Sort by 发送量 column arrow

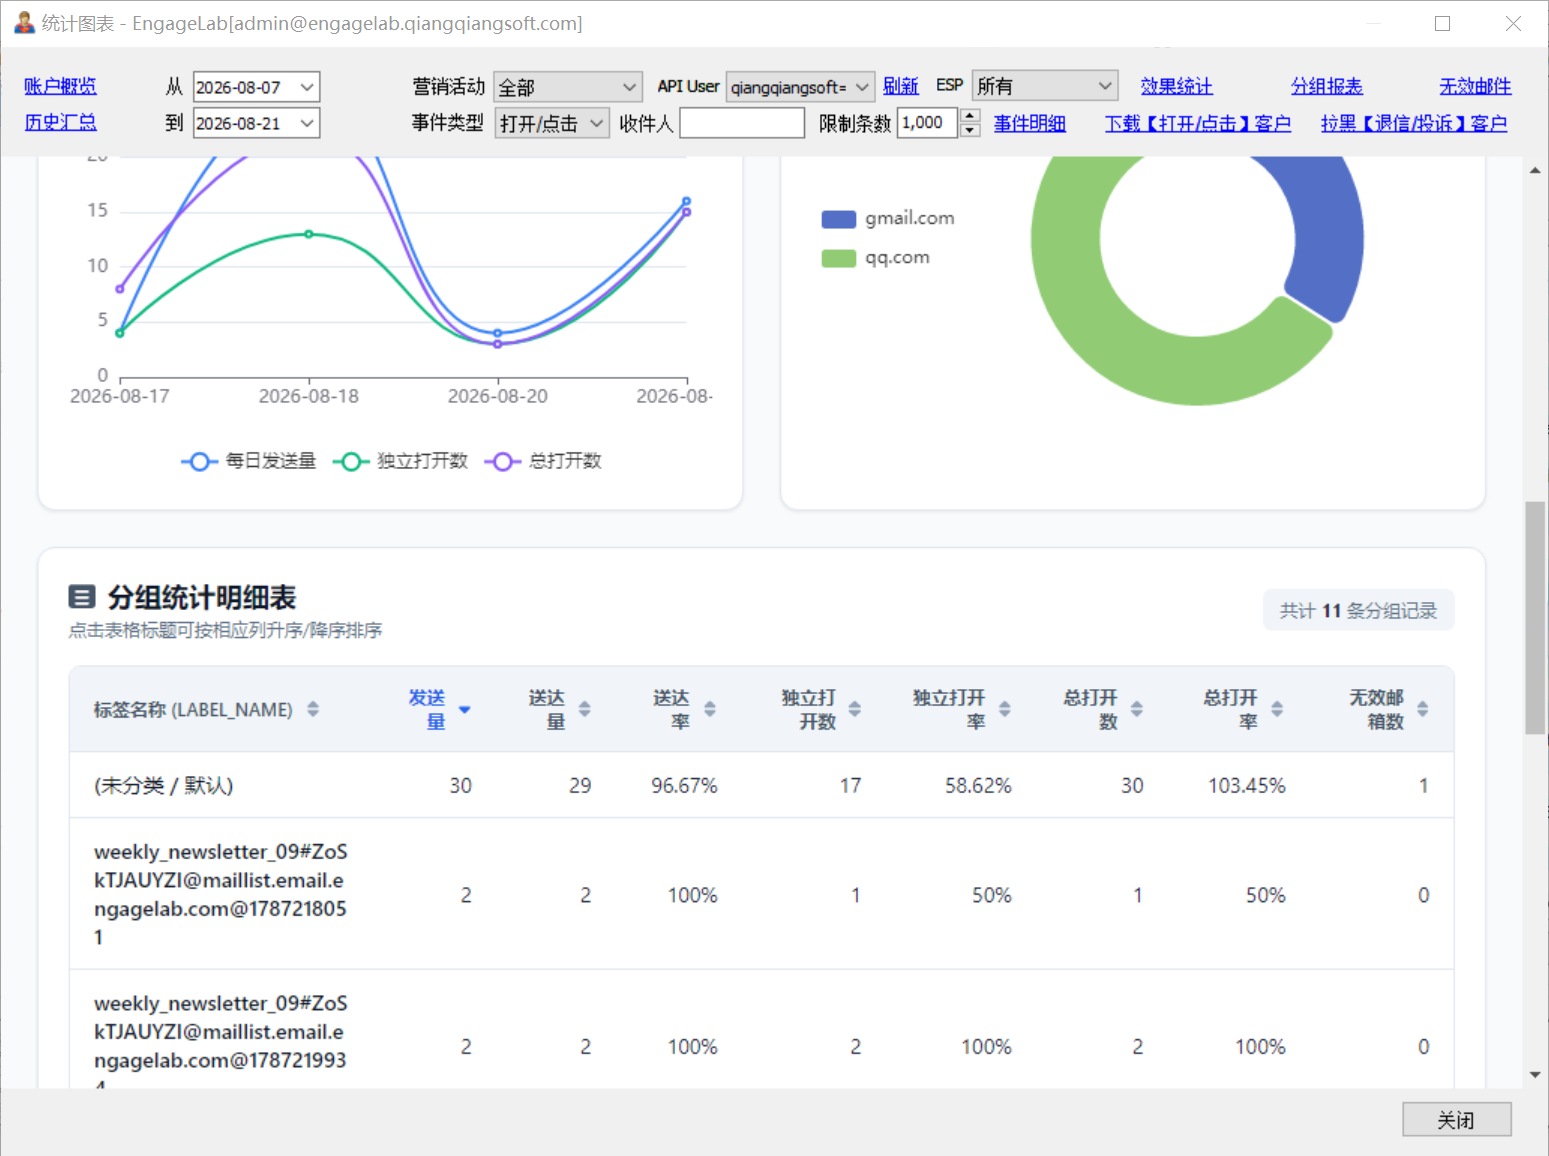tap(464, 710)
